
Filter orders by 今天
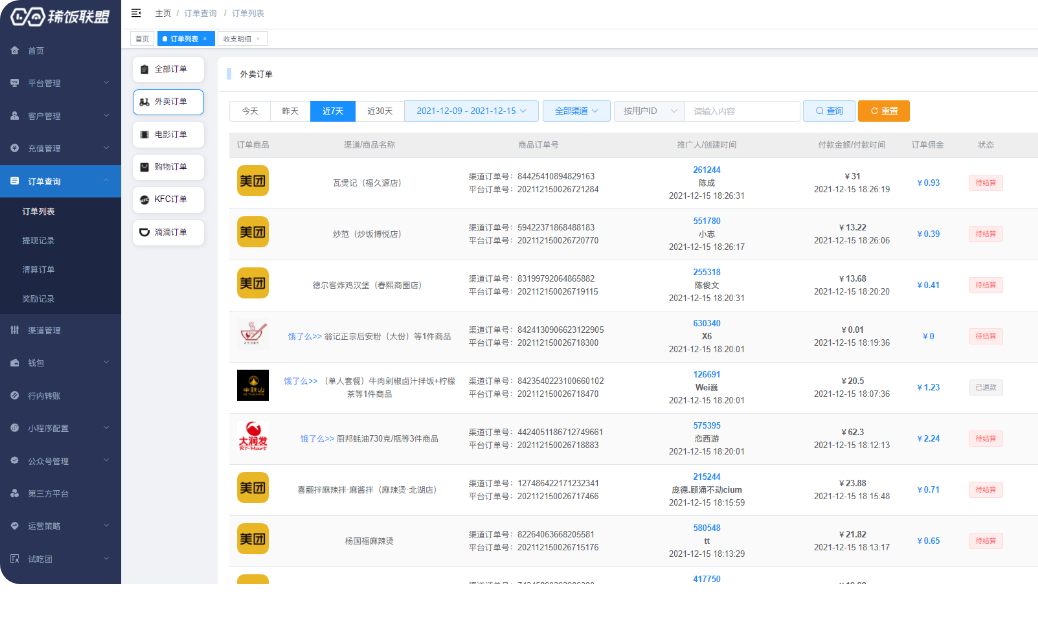[250, 111]
